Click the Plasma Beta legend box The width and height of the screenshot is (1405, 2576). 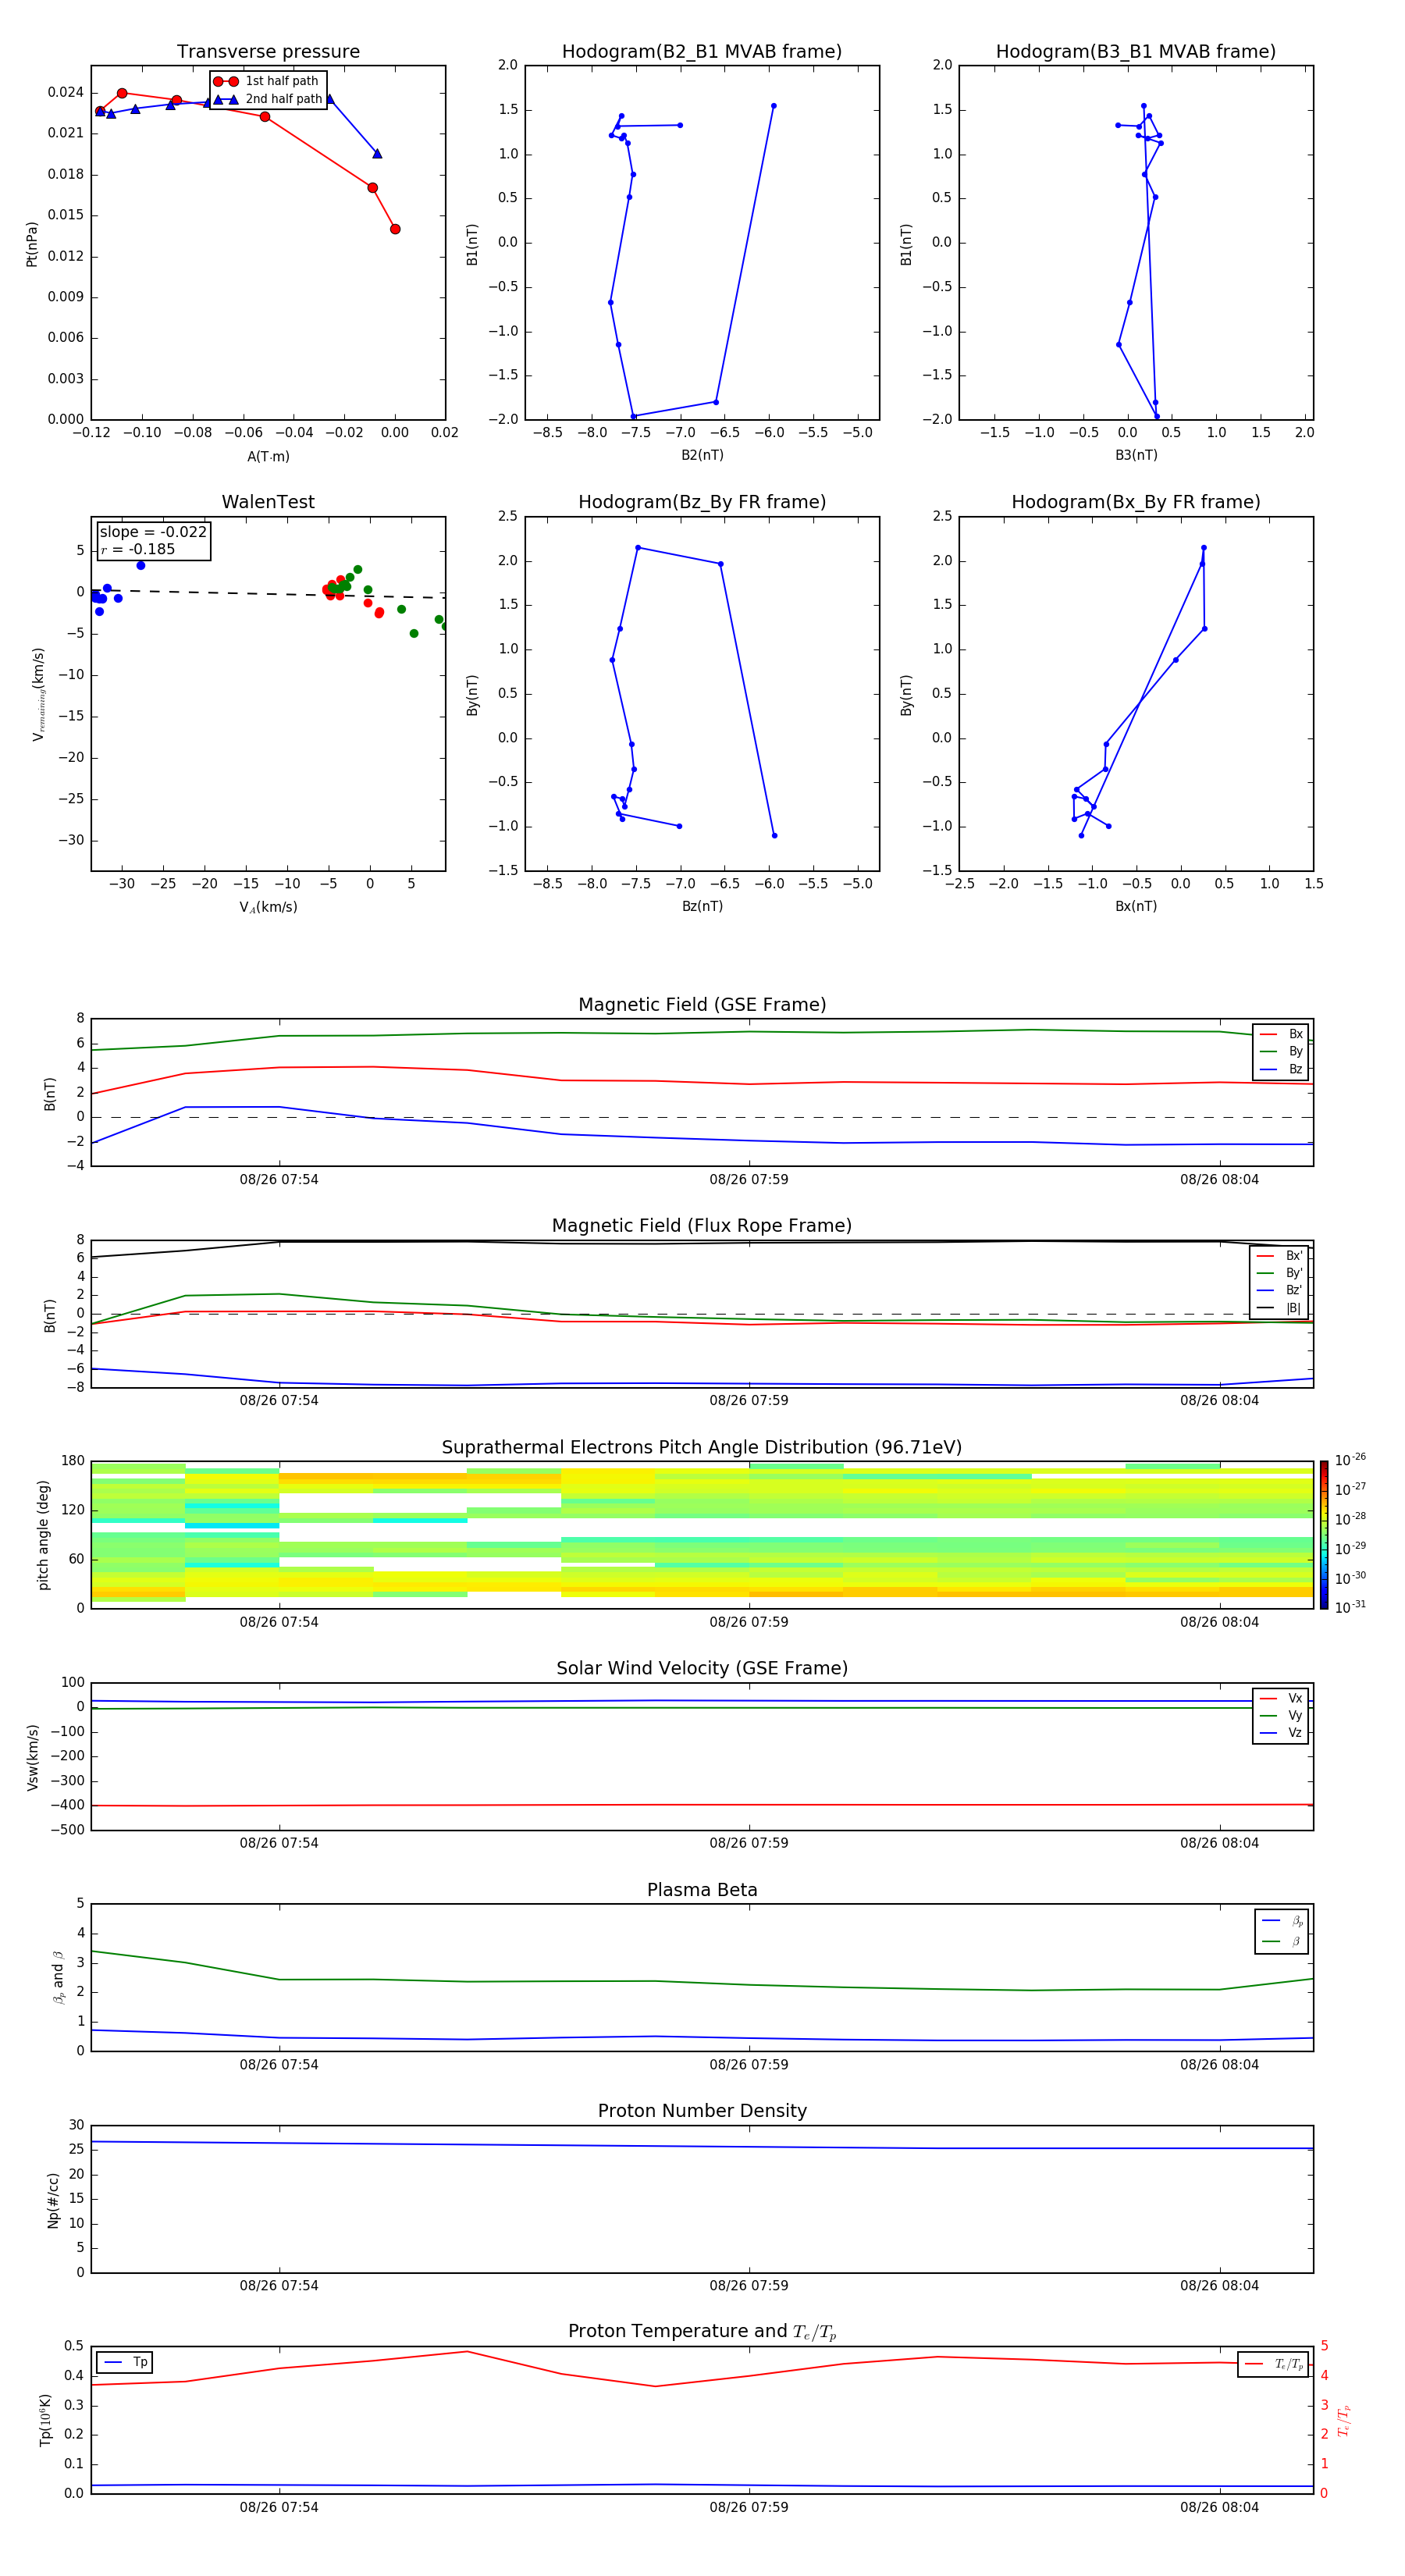point(1281,1931)
